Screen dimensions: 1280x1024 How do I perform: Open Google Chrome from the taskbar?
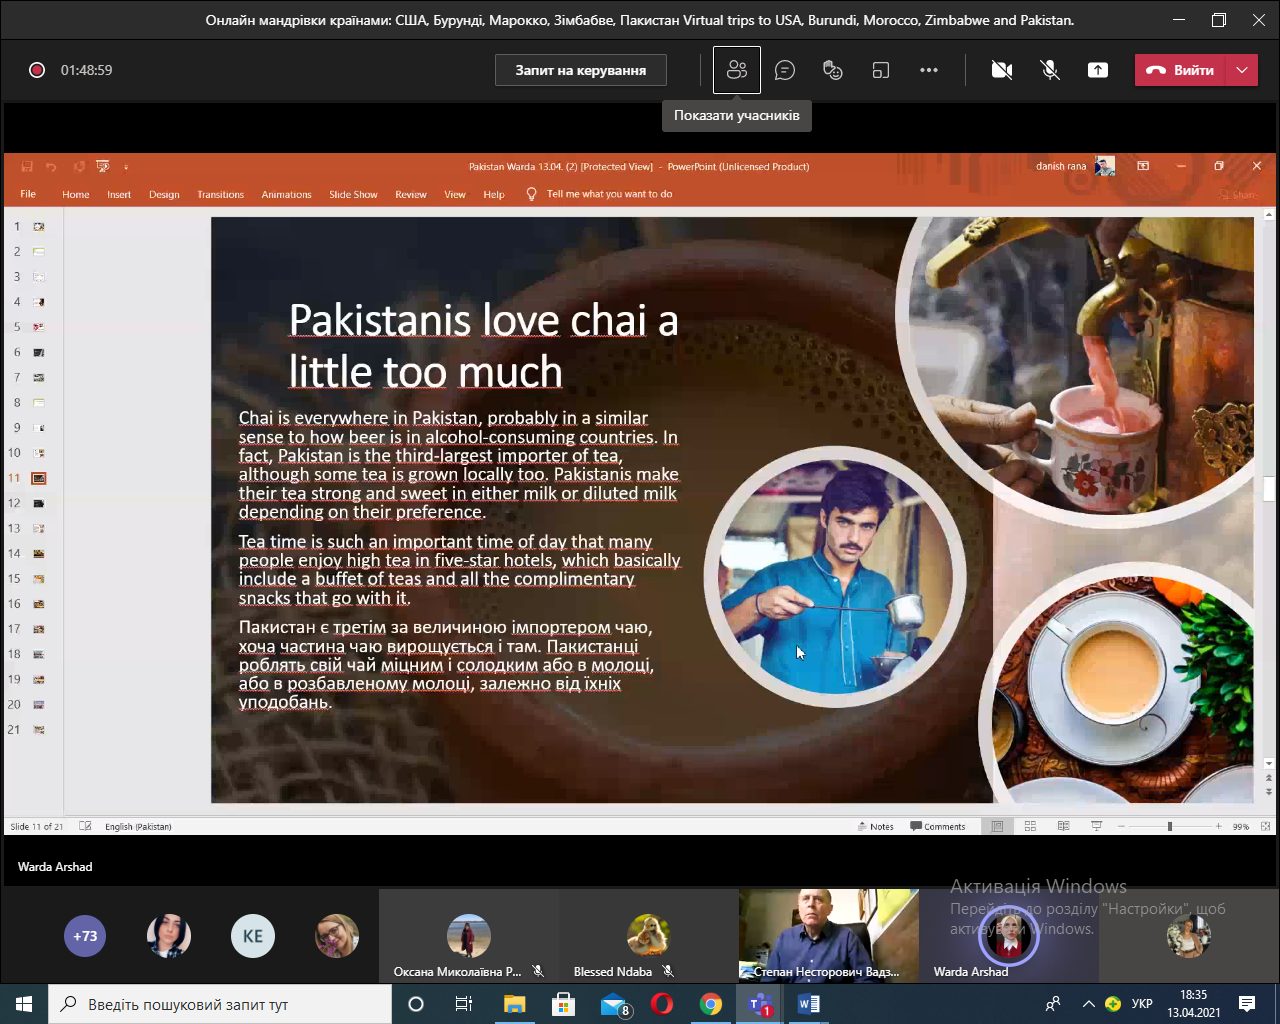click(711, 1004)
